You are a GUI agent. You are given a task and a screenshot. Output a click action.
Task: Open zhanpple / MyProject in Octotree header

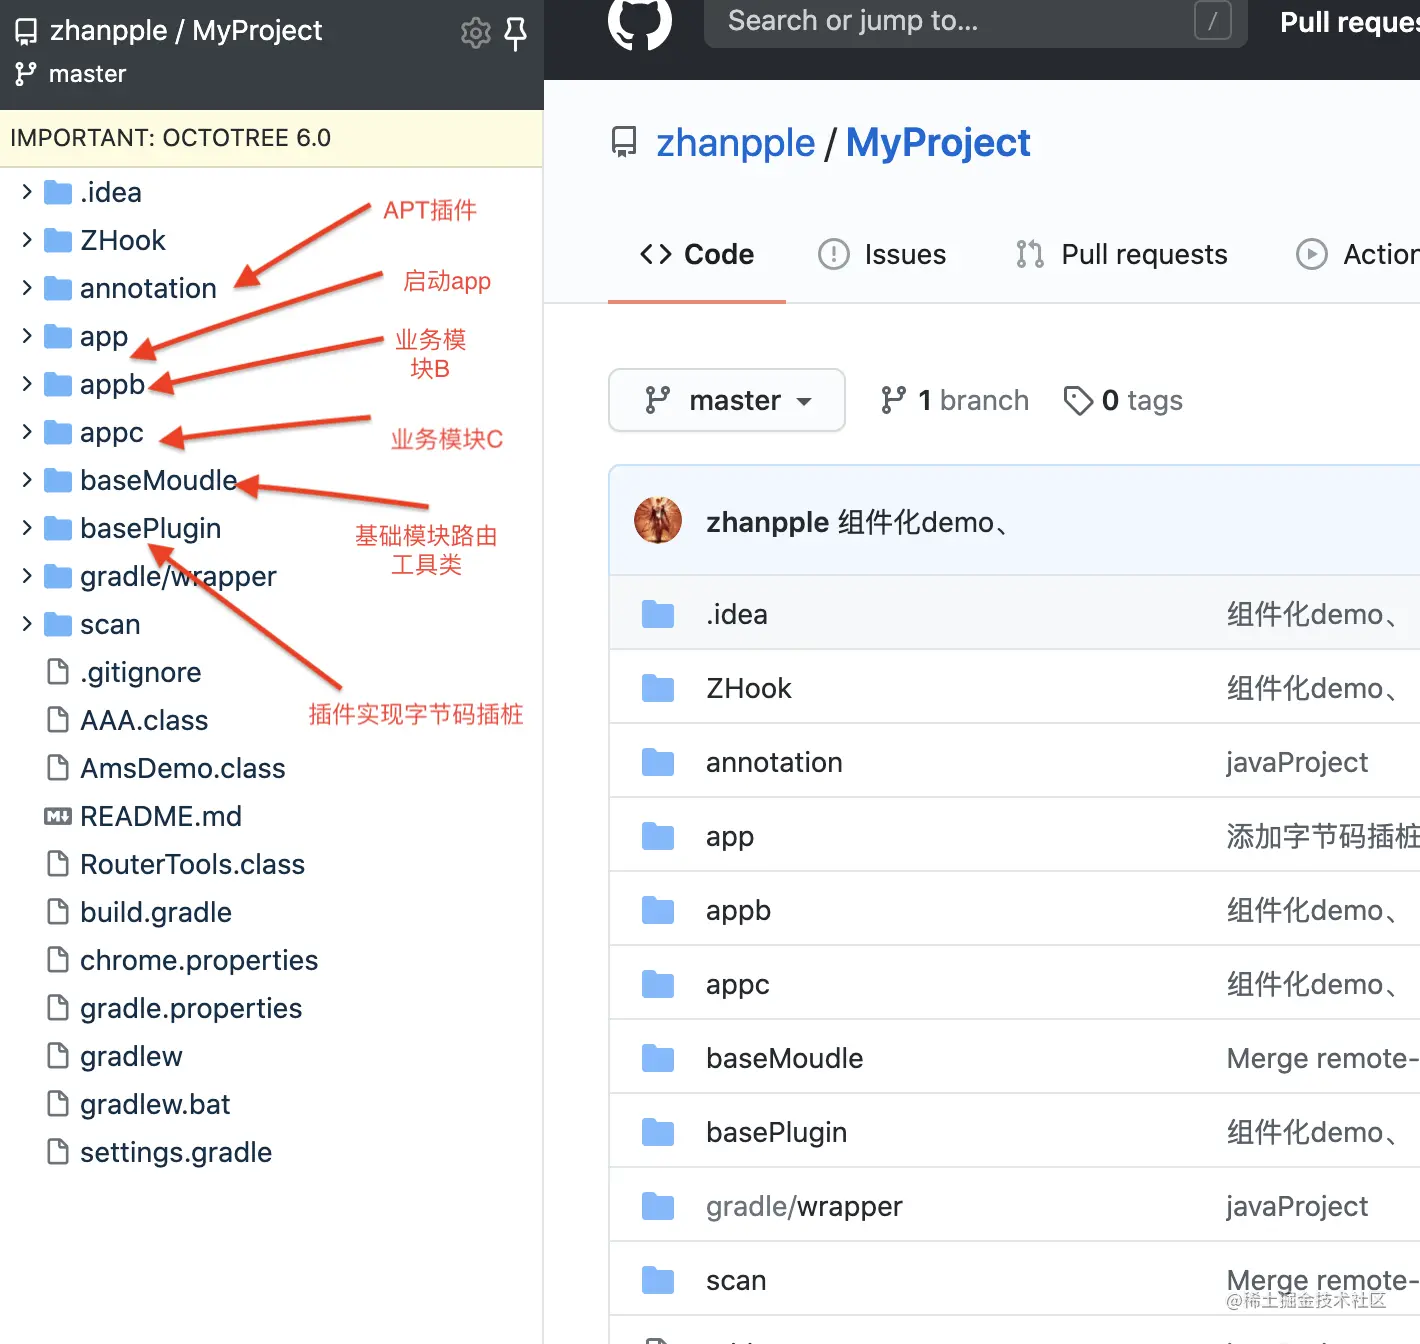[186, 31]
